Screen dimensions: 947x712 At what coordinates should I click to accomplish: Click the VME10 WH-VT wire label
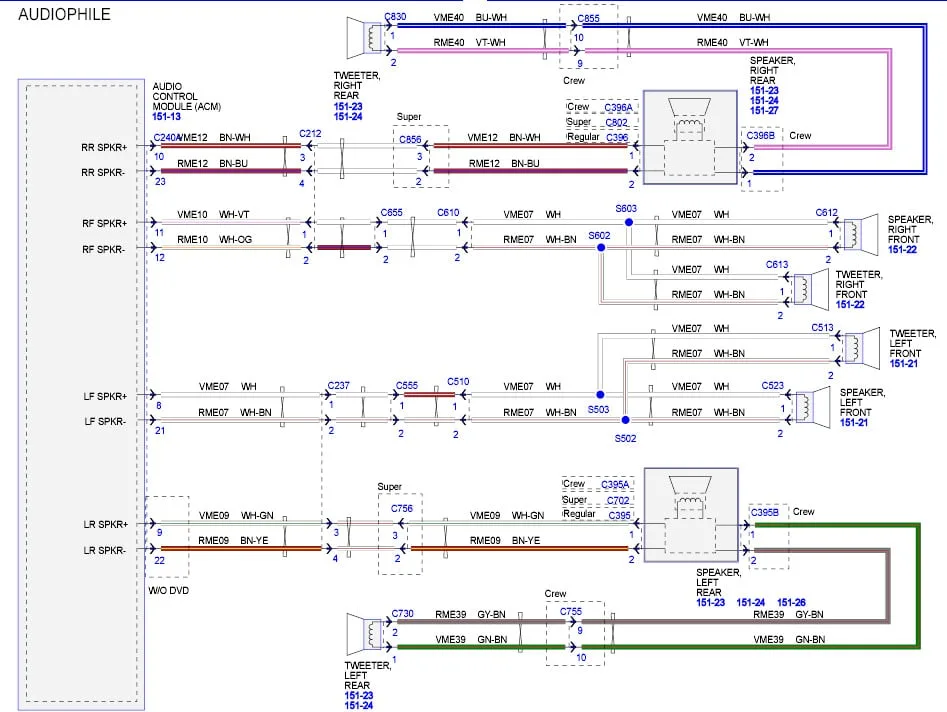point(213,214)
